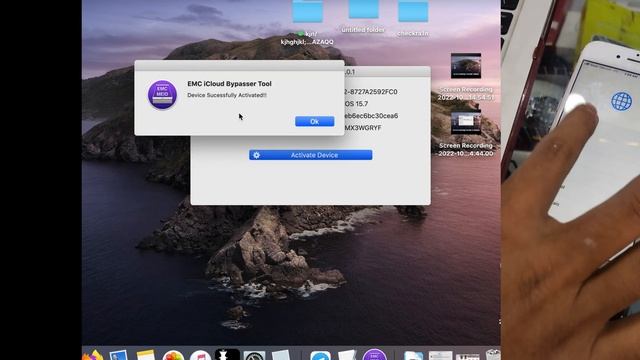The width and height of the screenshot is (640, 360).
Task: Click the purple EMC app dock icon
Action: pyautogui.click(x=374, y=354)
